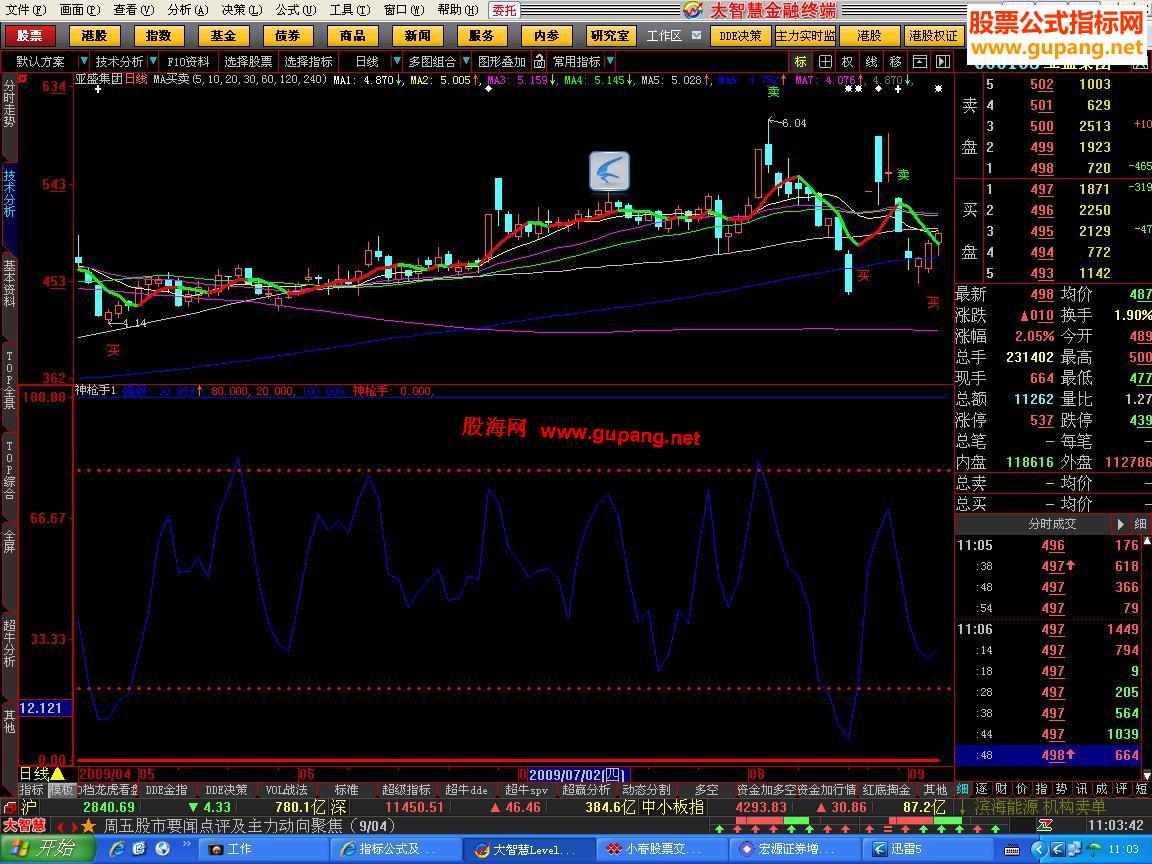
Task: Click the 标 indicator toggle icon
Action: 801,62
